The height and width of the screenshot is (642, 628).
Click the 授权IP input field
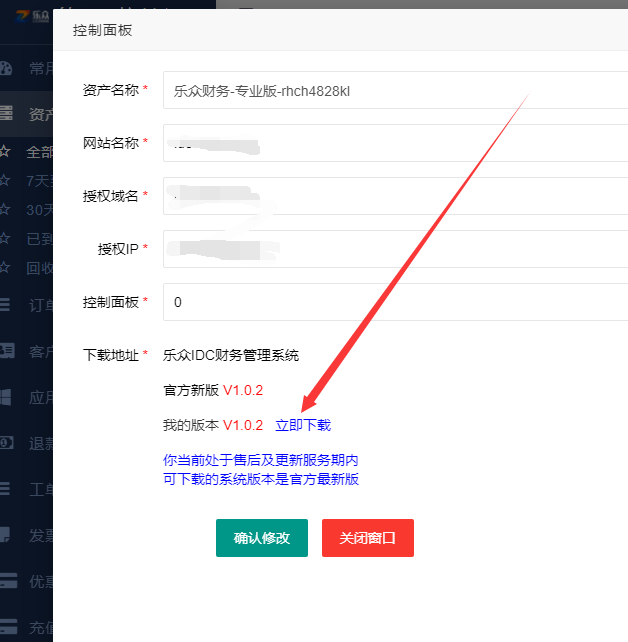[395, 249]
